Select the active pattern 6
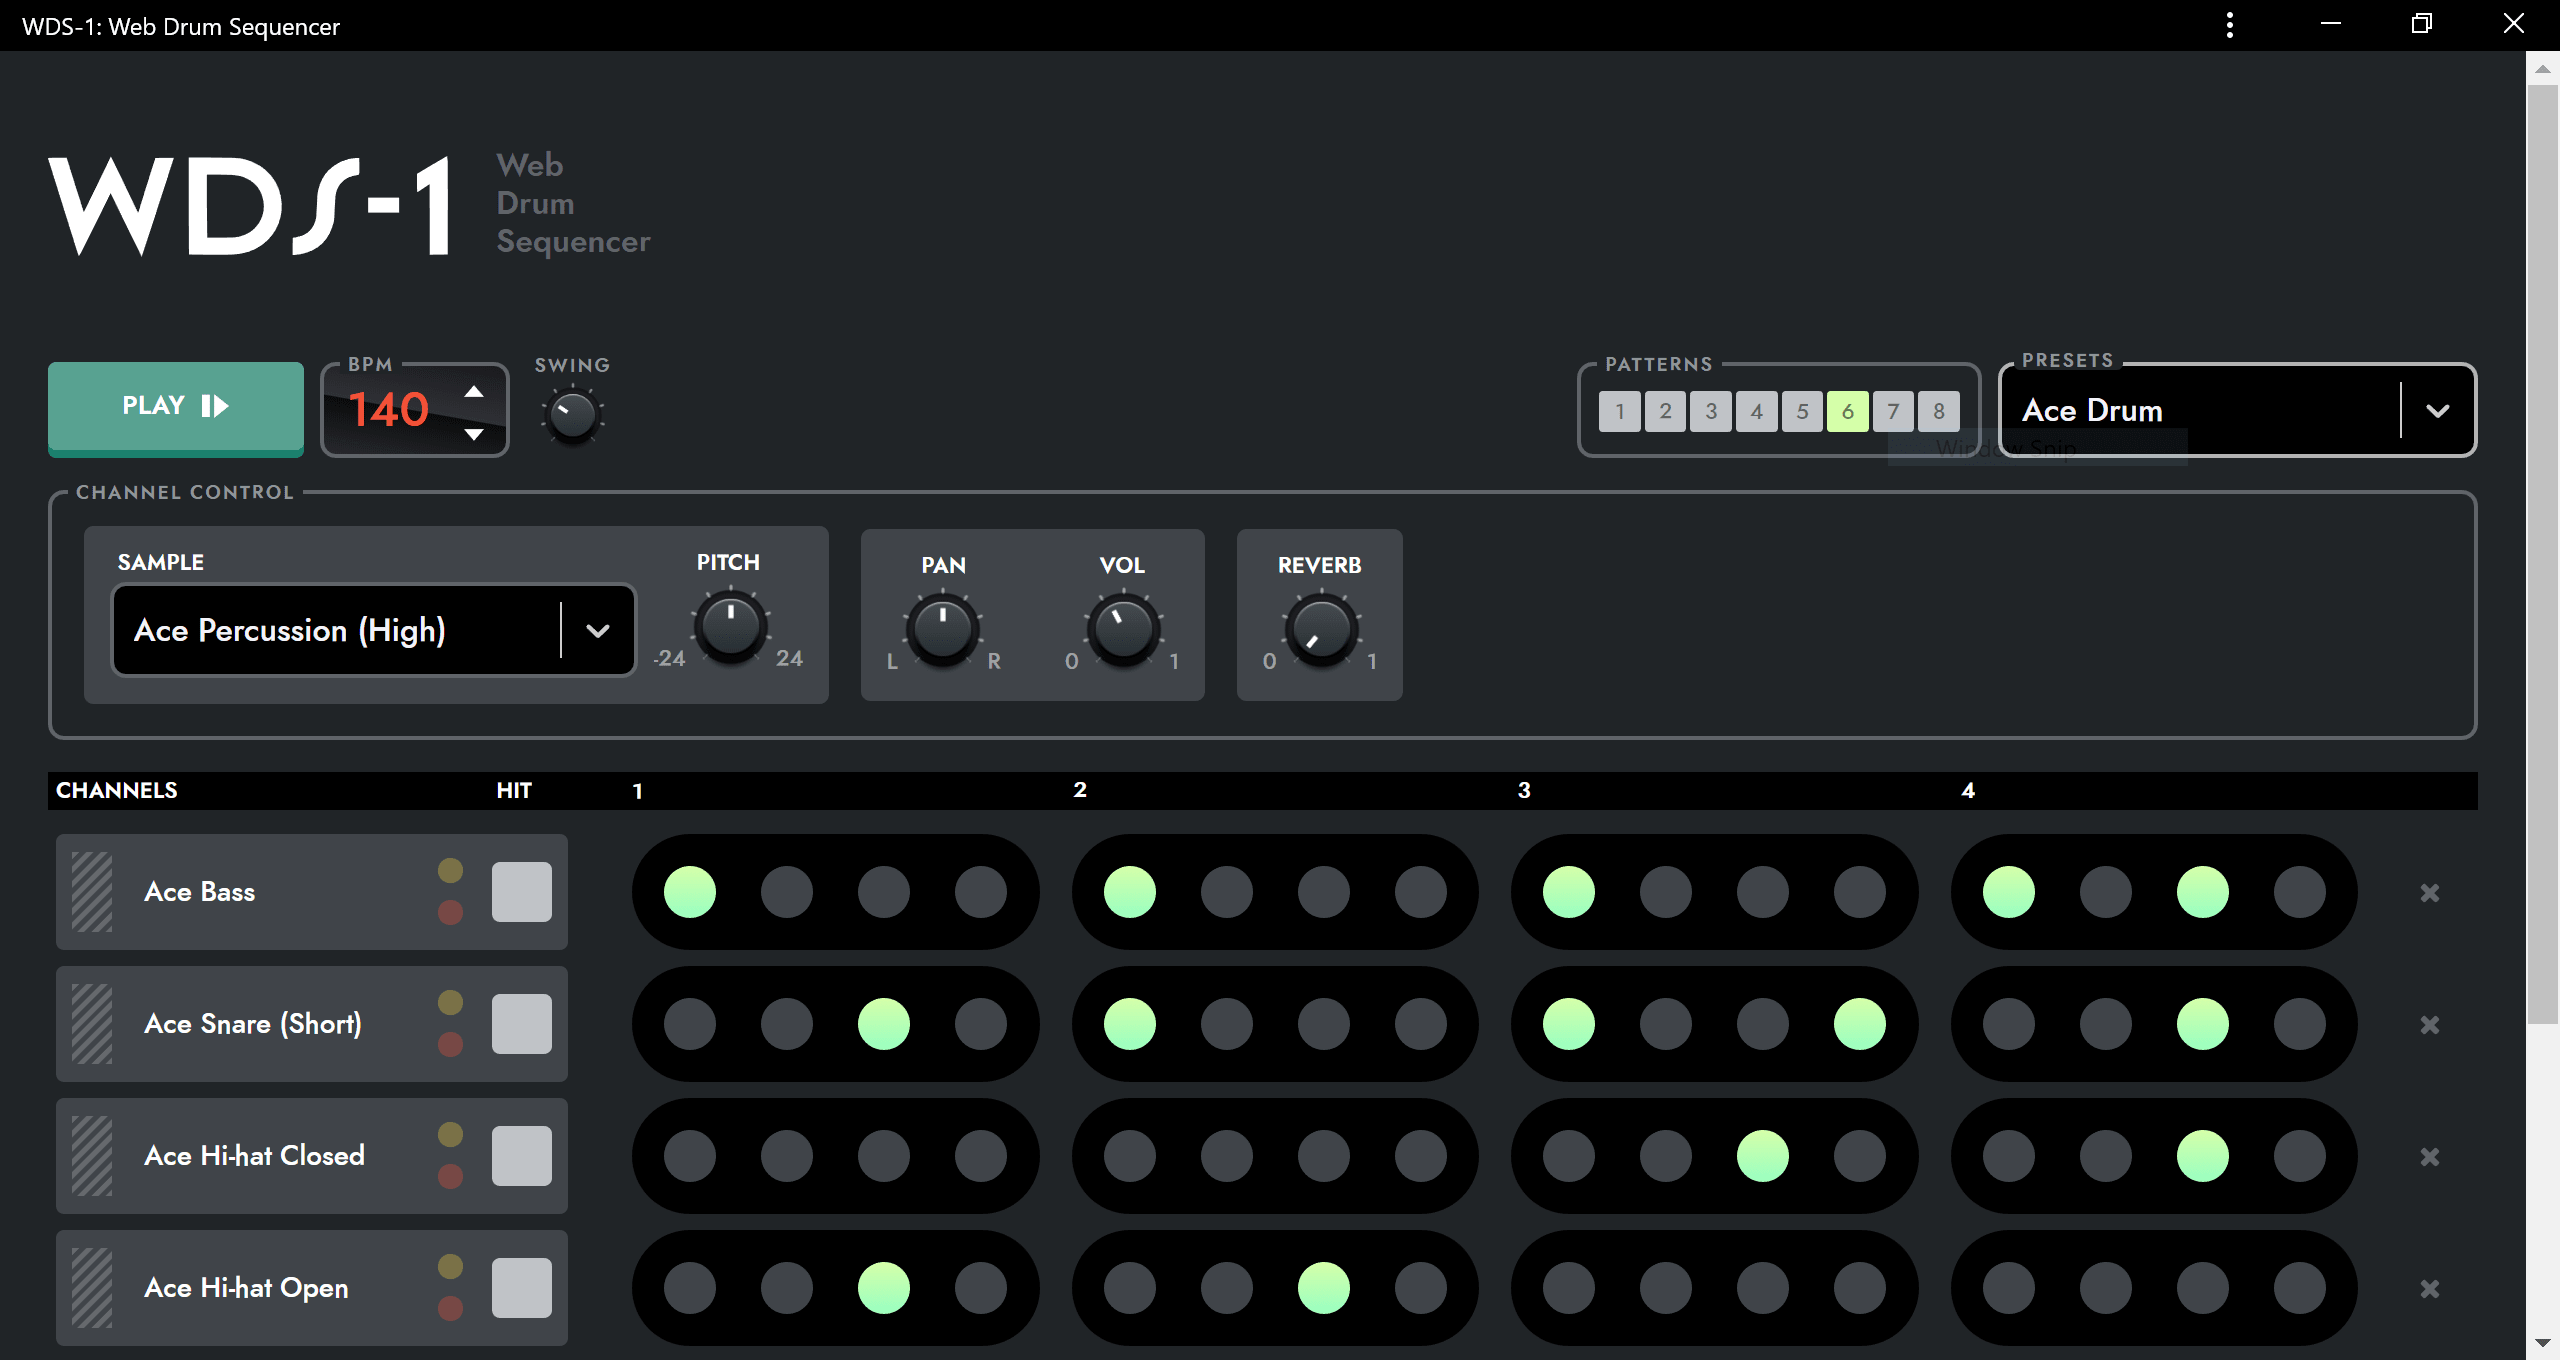This screenshot has height=1360, width=2560. click(x=1848, y=411)
